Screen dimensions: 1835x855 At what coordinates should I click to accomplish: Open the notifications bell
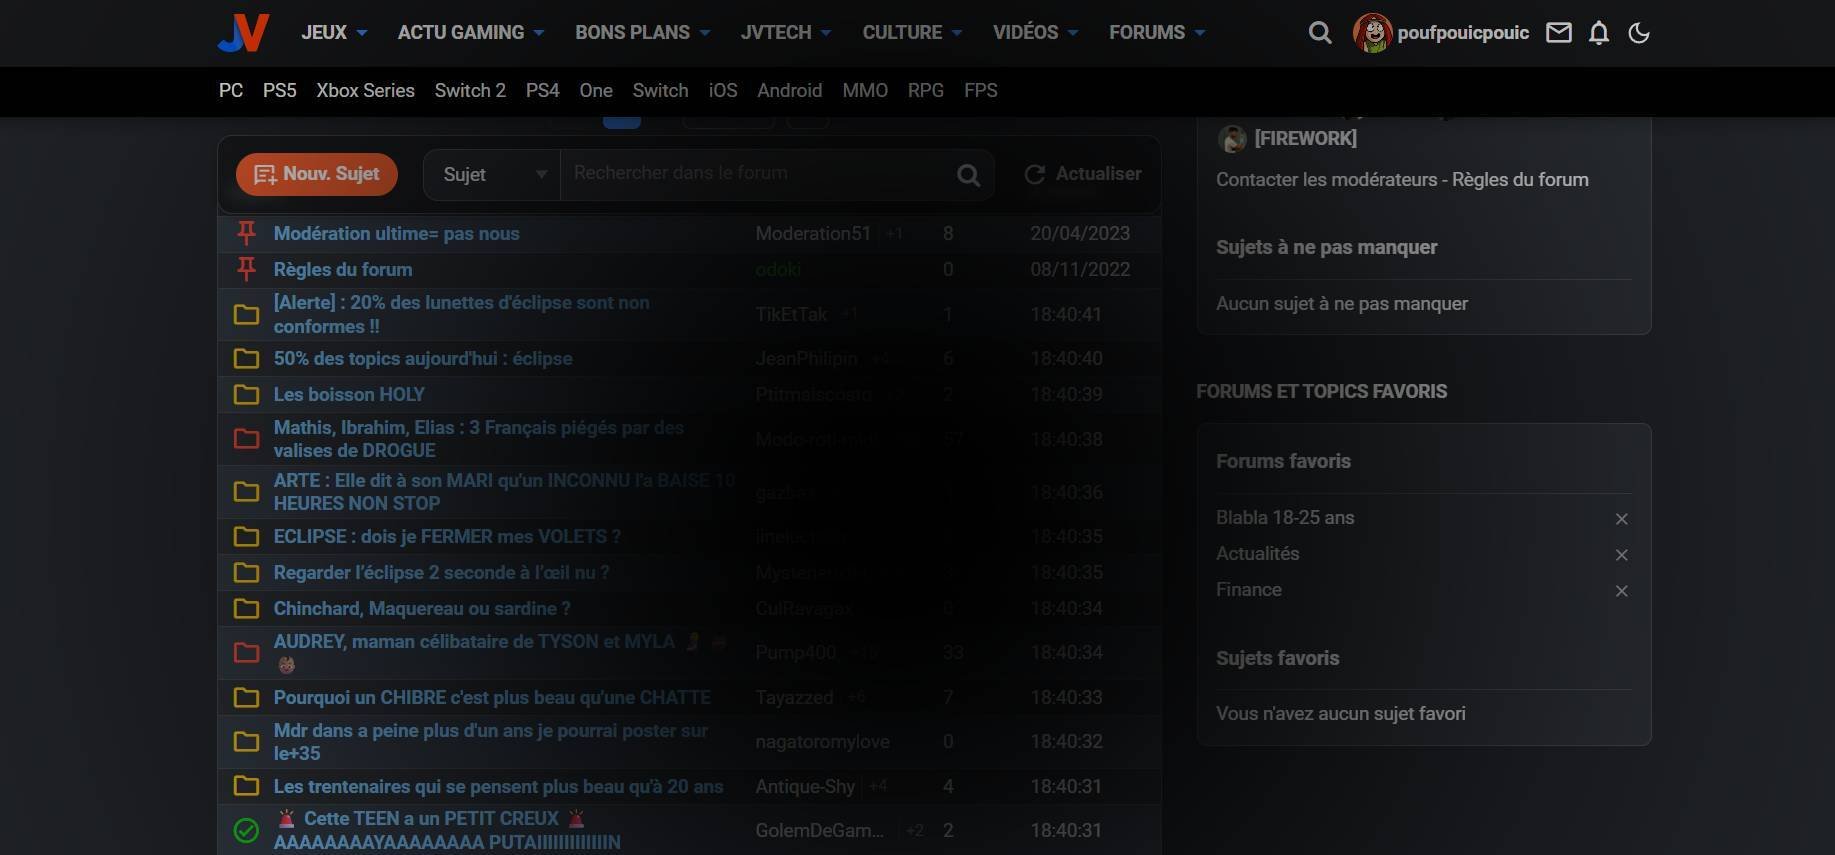pyautogui.click(x=1599, y=33)
